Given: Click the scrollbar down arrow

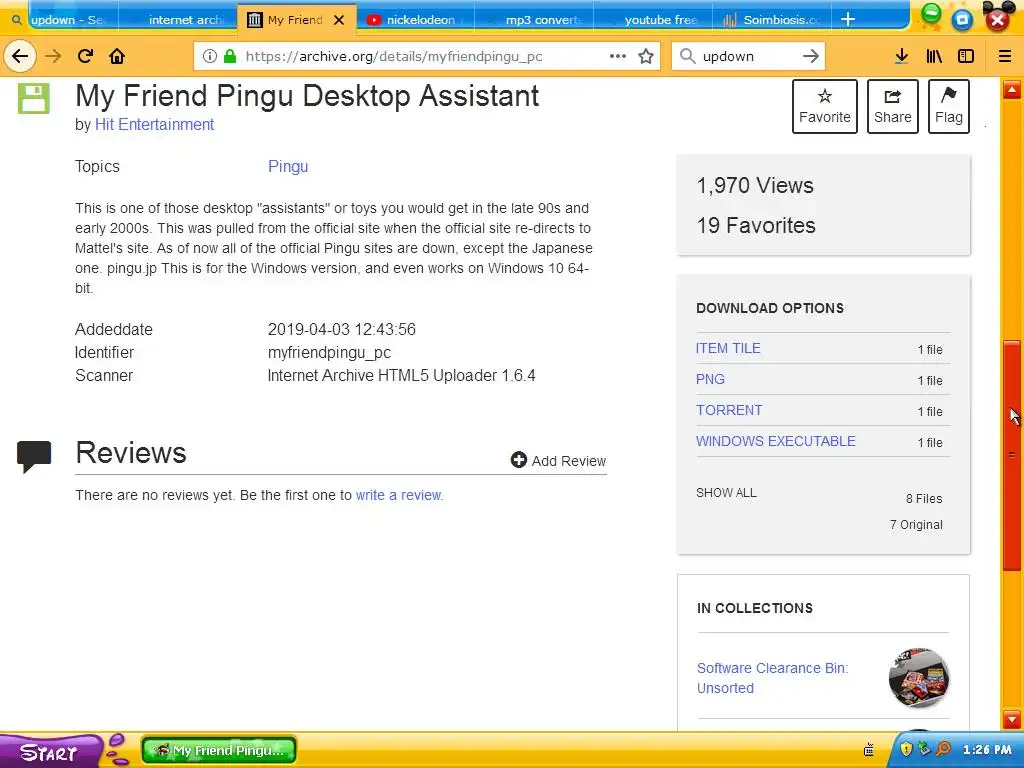Looking at the screenshot, I should [1012, 719].
